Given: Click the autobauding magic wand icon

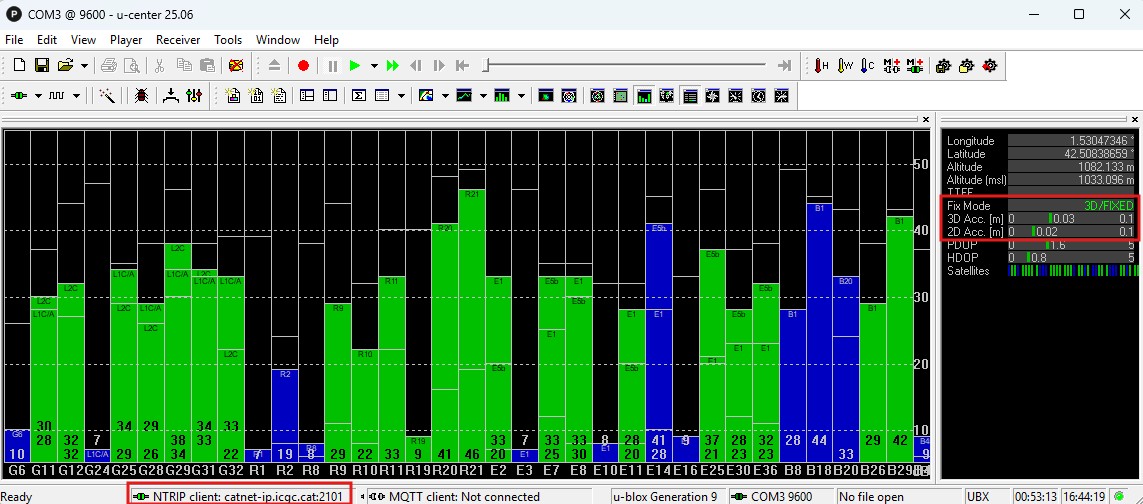Looking at the screenshot, I should pos(108,96).
